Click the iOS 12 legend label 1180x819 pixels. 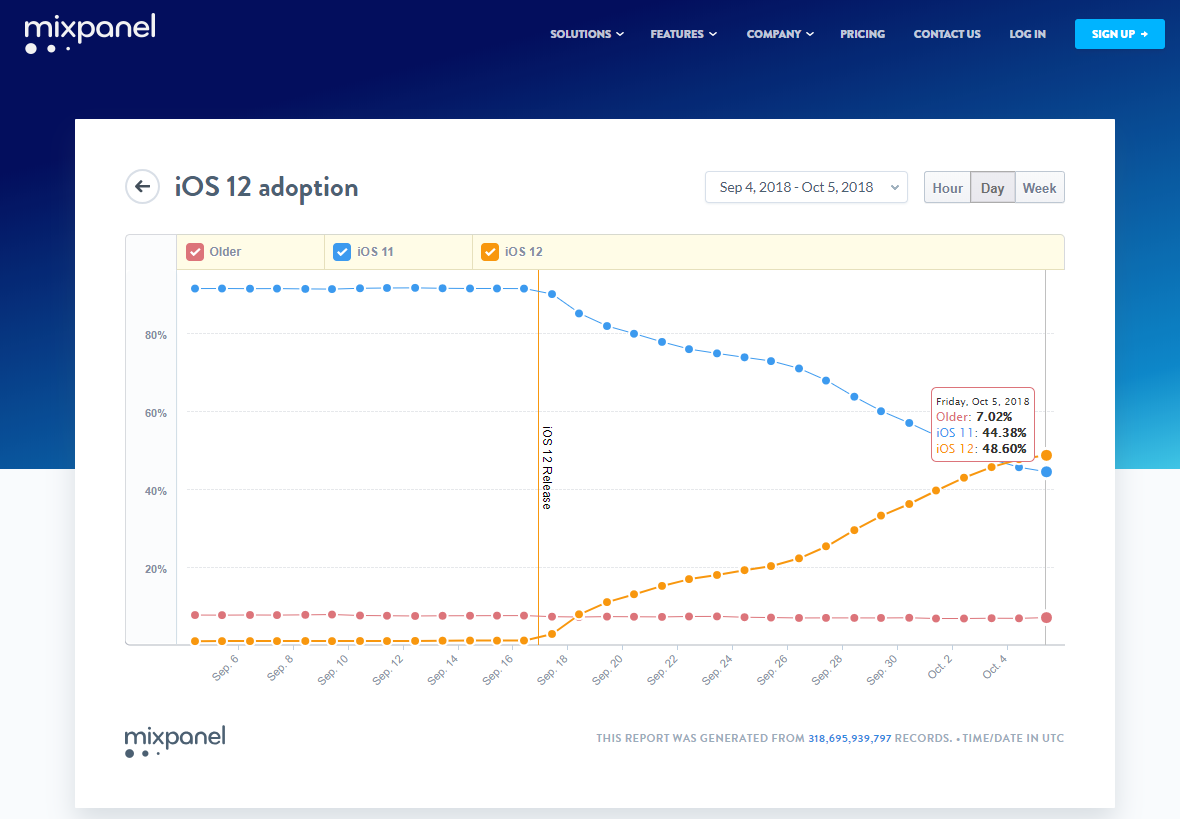pyautogui.click(x=524, y=251)
